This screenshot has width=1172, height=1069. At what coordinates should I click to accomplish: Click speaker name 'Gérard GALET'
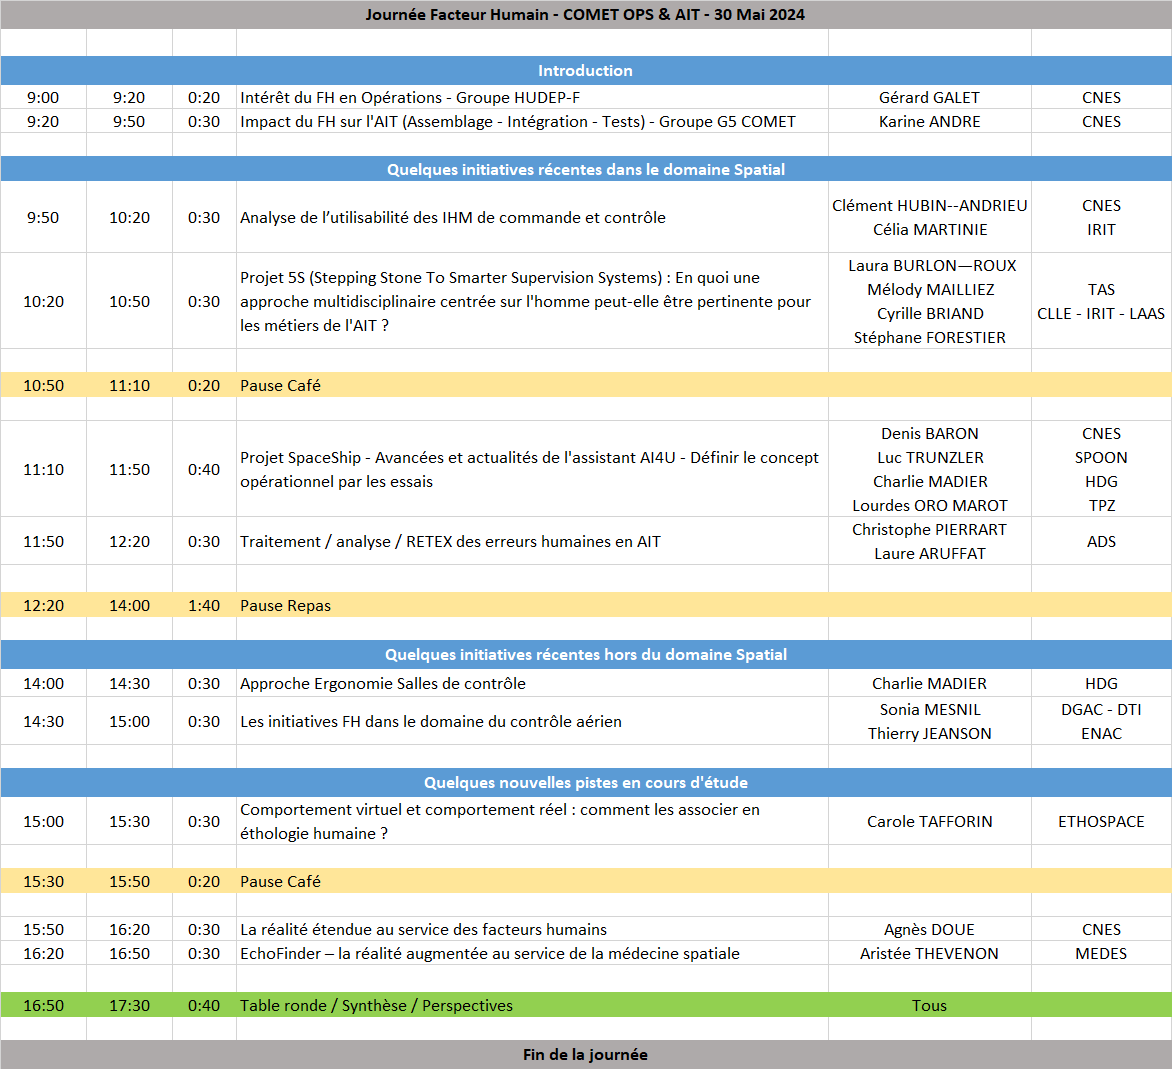coord(929,97)
